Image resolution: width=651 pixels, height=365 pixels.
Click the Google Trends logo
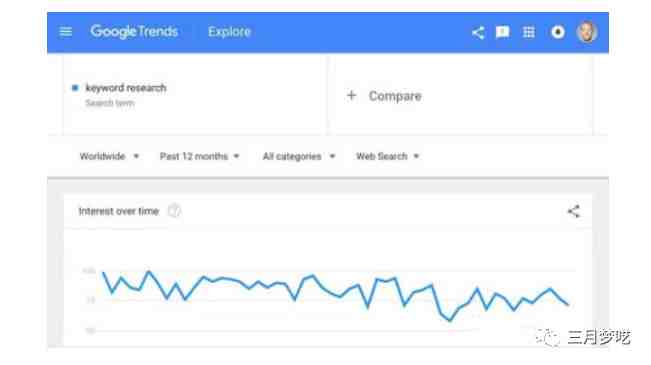[134, 32]
